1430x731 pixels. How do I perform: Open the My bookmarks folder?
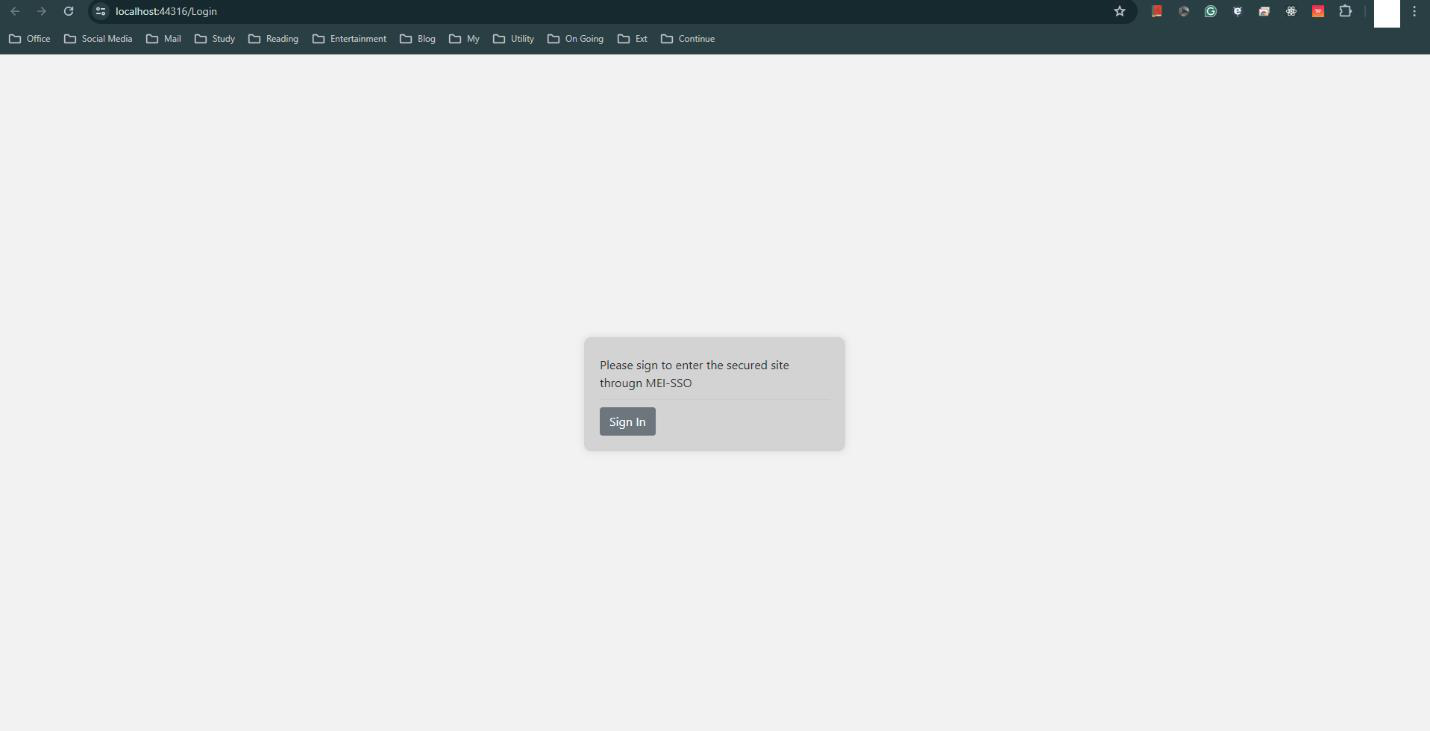[x=465, y=39]
